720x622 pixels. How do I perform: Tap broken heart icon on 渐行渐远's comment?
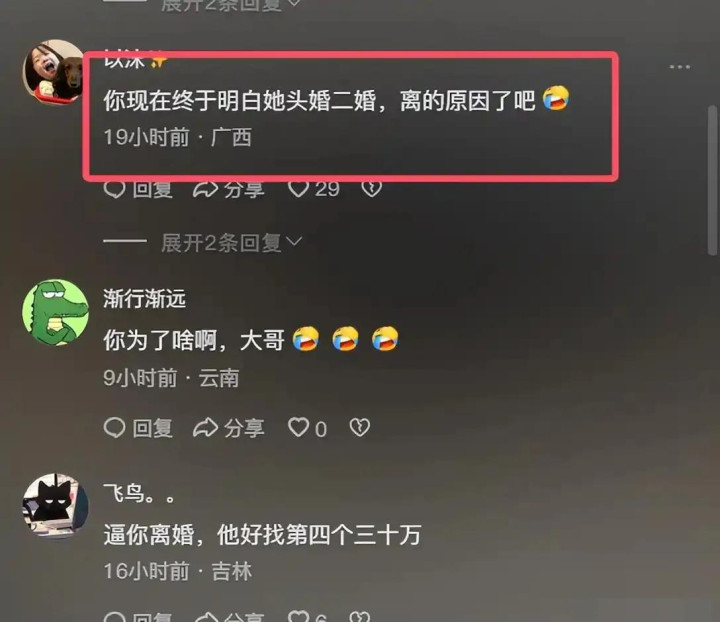point(360,428)
